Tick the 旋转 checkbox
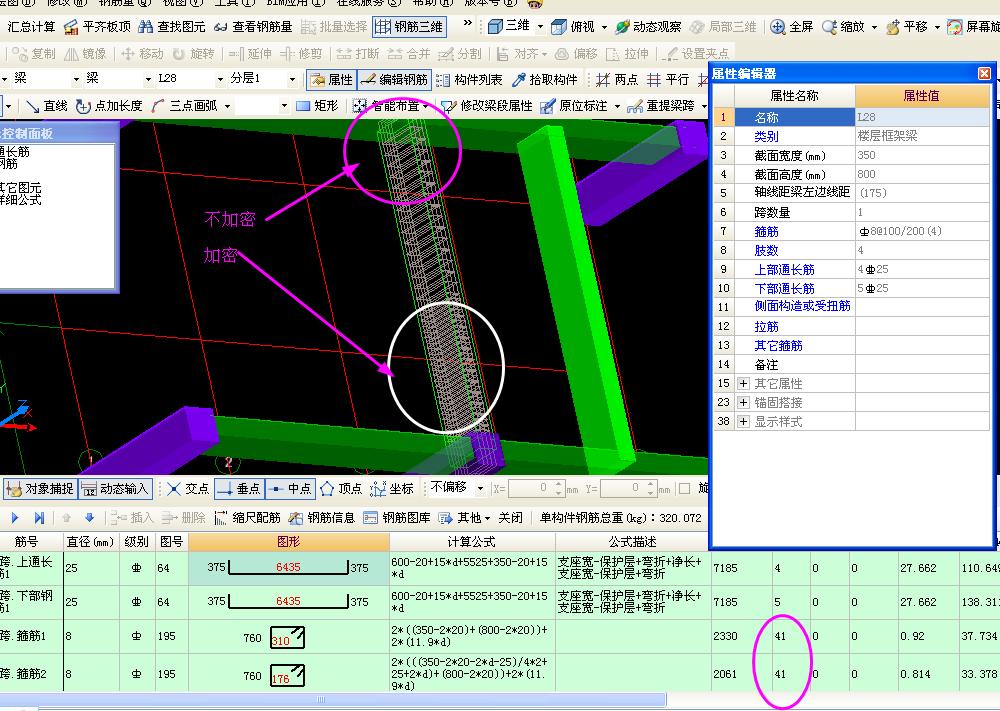Image resolution: width=1000 pixels, height=711 pixels. [684, 489]
